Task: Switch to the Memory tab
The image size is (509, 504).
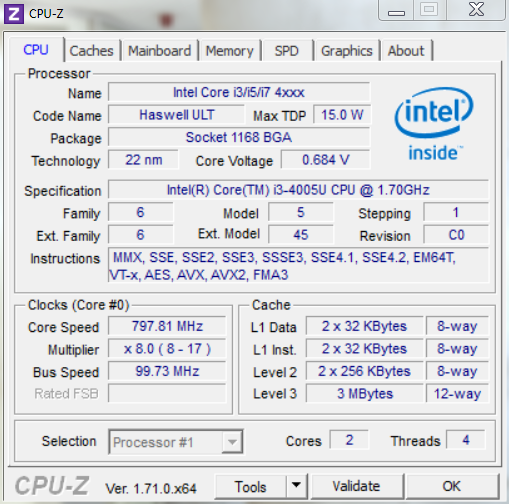Action: pyautogui.click(x=229, y=51)
